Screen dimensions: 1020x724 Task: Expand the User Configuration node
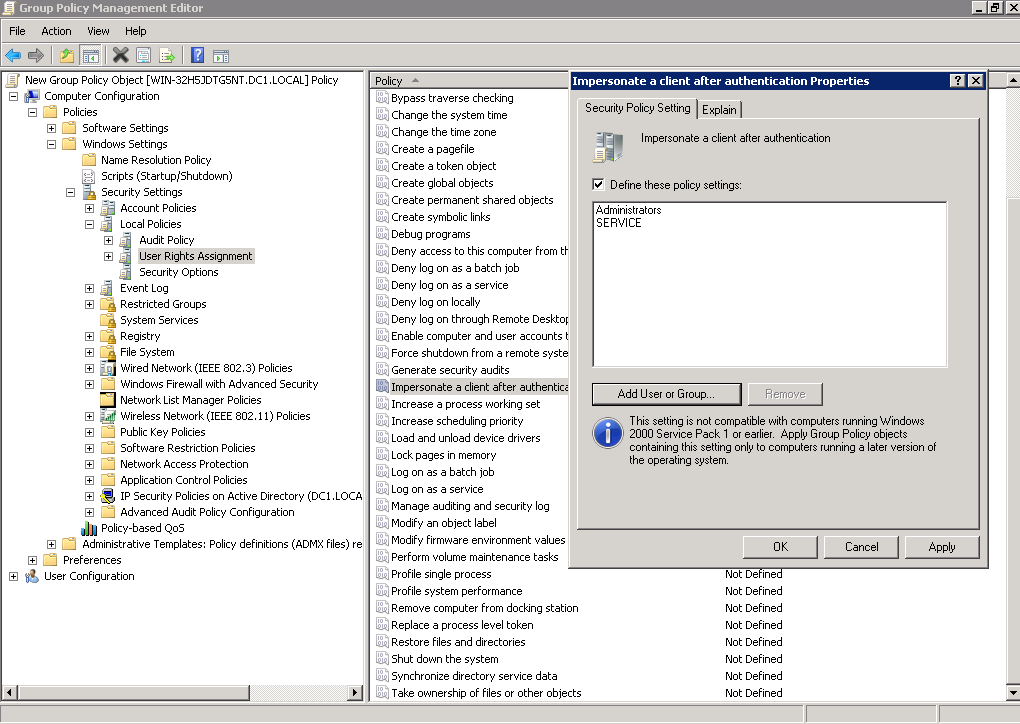pos(14,577)
